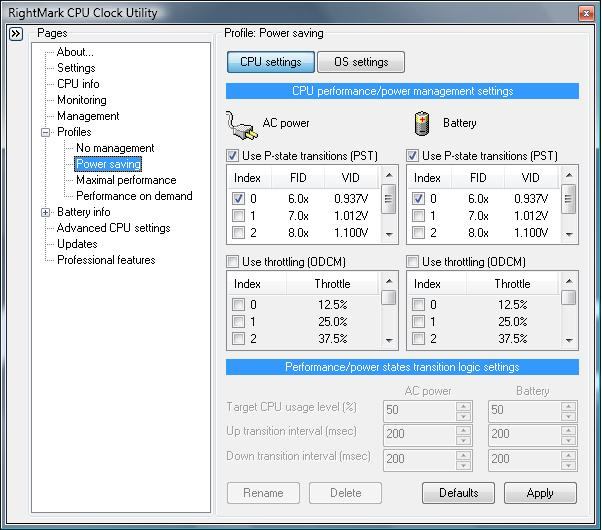This screenshot has width=602, height=530.
Task: Toggle Battery Use P-state transitions checkbox
Action: click(412, 156)
